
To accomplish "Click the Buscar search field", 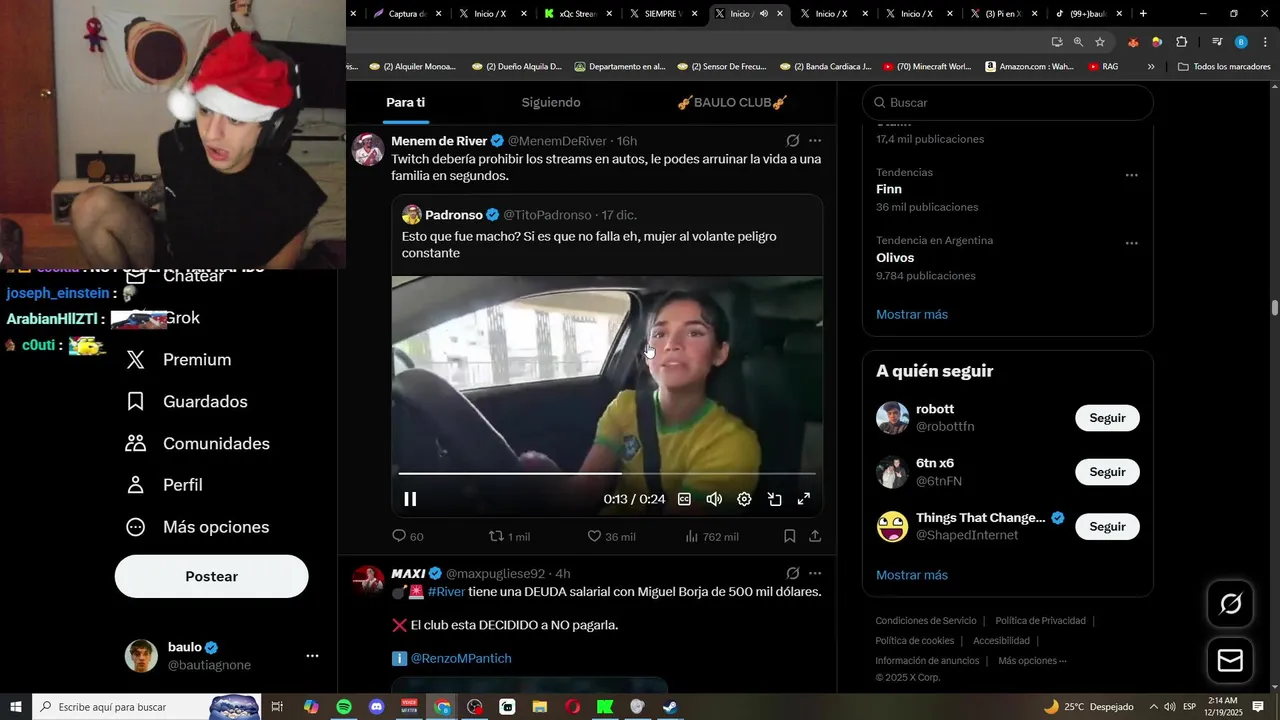I will coord(1008,102).
